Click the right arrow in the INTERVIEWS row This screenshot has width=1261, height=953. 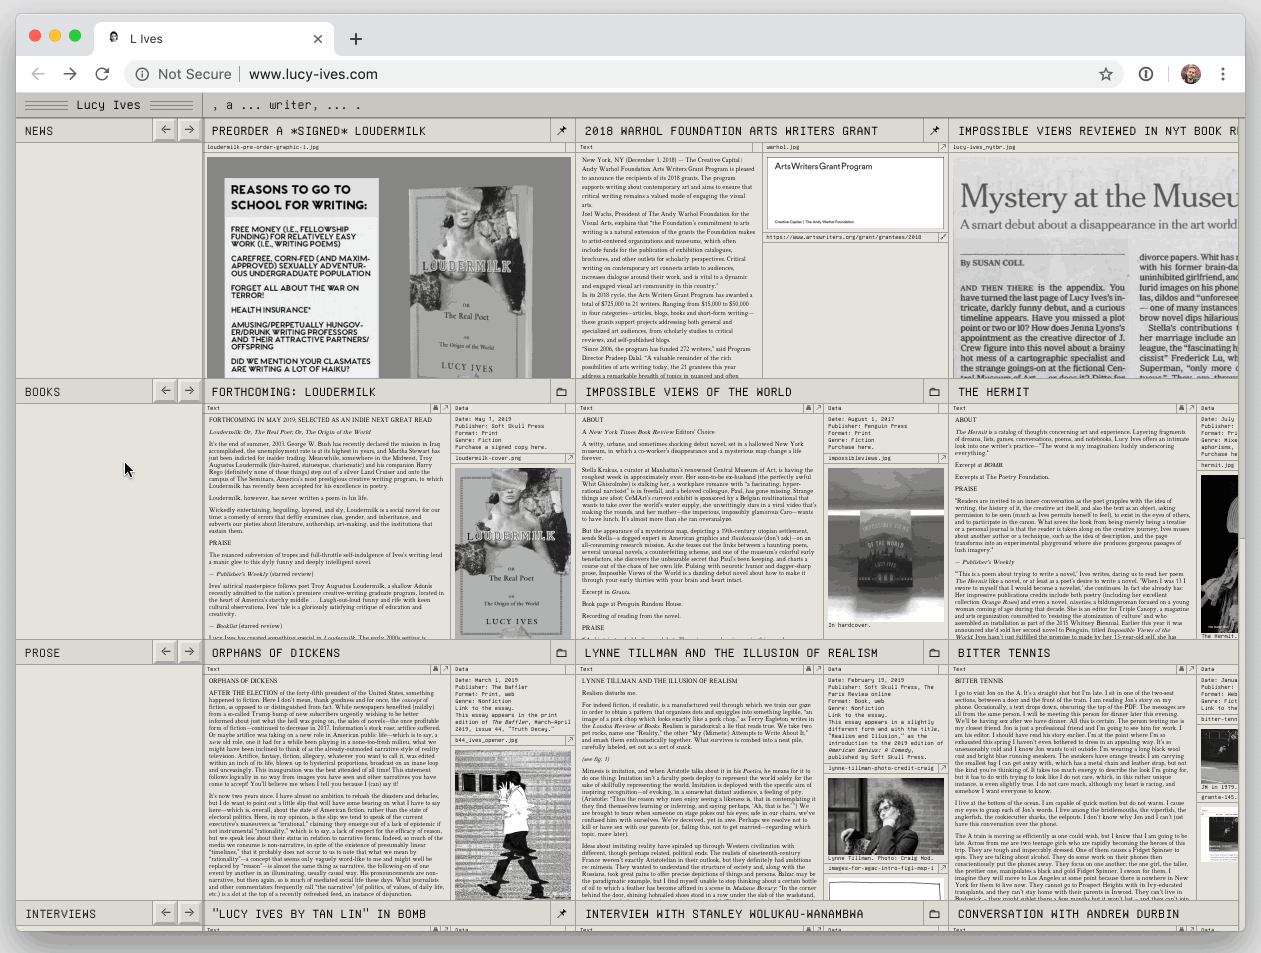coord(189,913)
